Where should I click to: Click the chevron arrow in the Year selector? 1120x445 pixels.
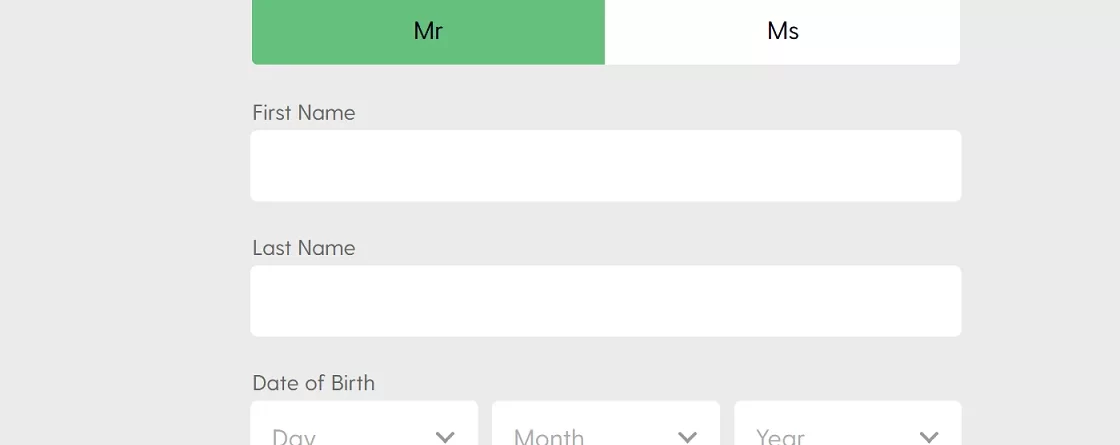[929, 436]
